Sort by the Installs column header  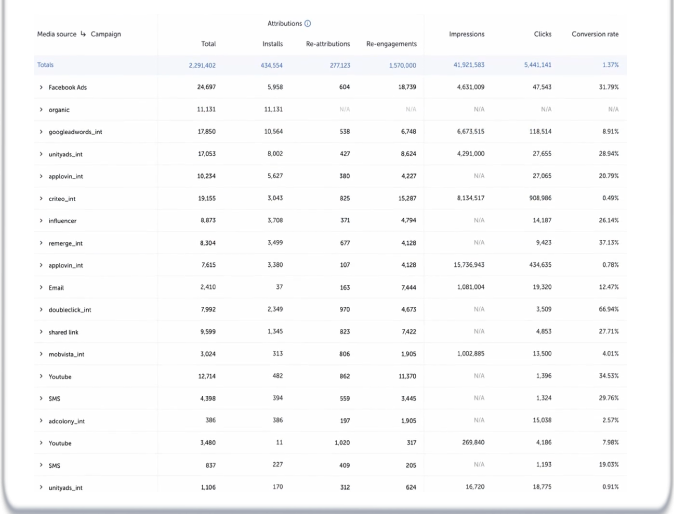(x=273, y=44)
